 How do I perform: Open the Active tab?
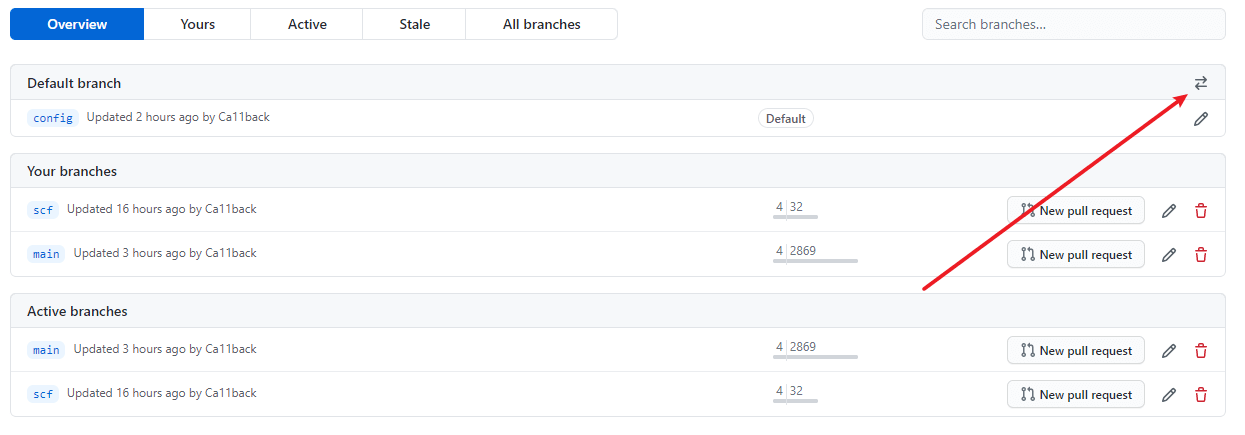tap(307, 24)
